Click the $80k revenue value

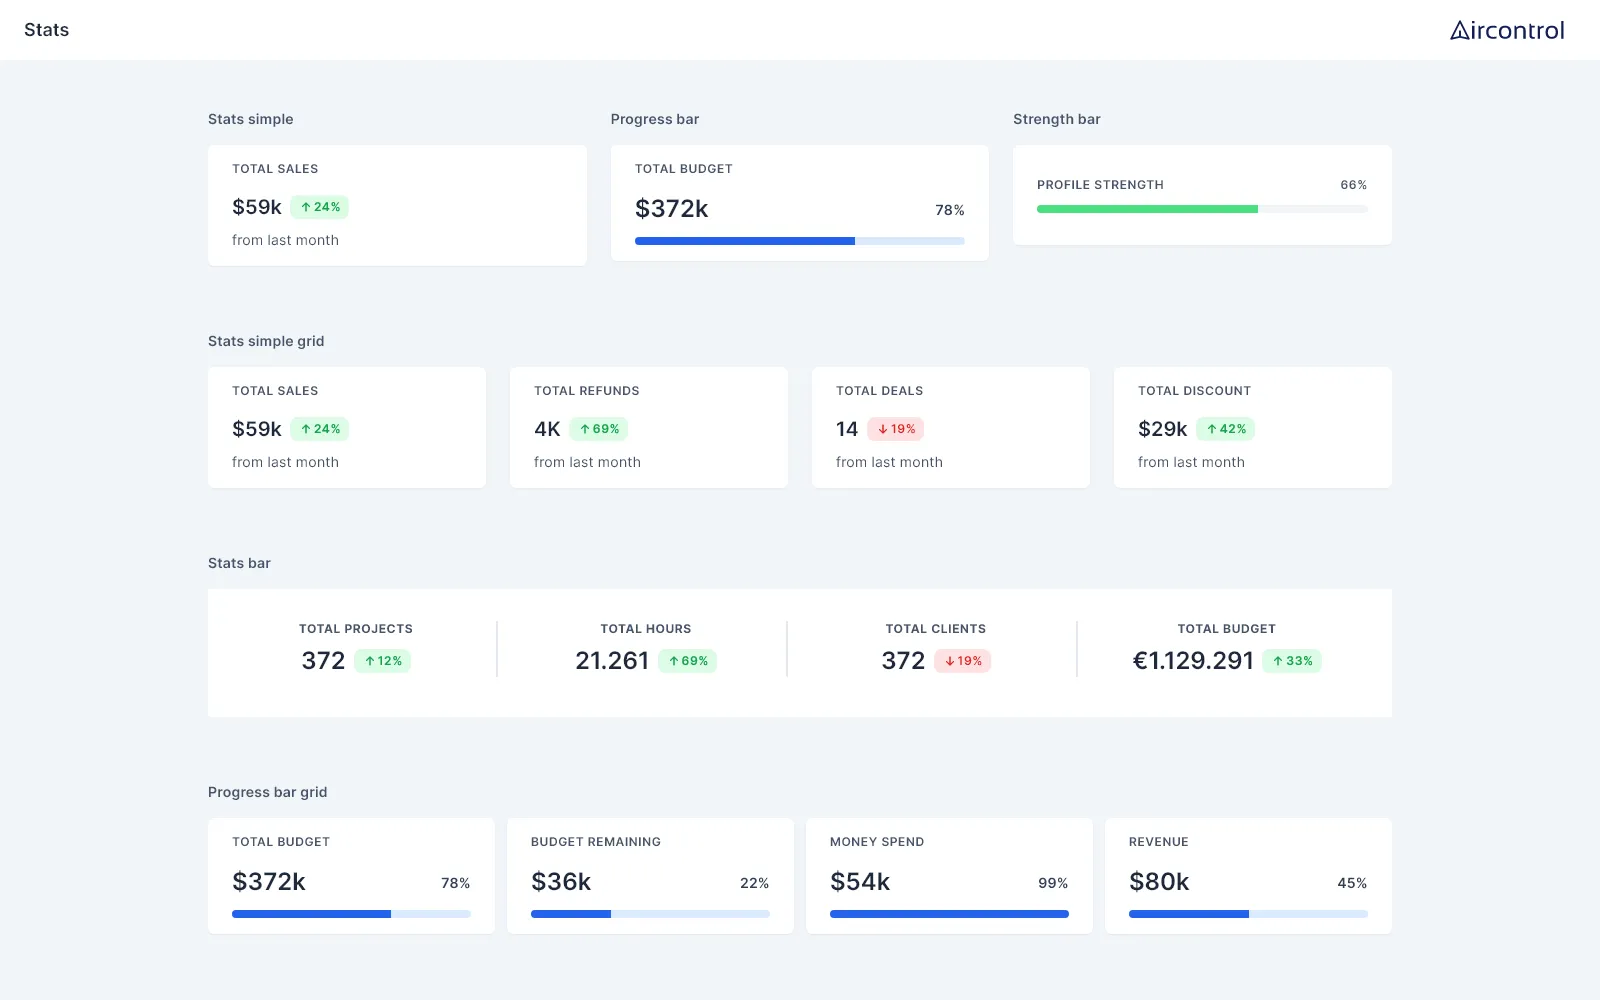pyautogui.click(x=1159, y=882)
